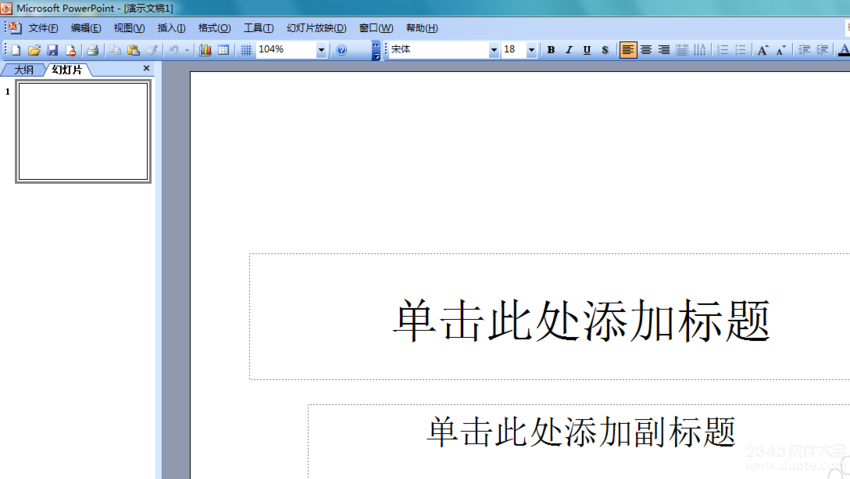Insert a table
Image resolution: width=850 pixels, height=479 pixels.
223,50
